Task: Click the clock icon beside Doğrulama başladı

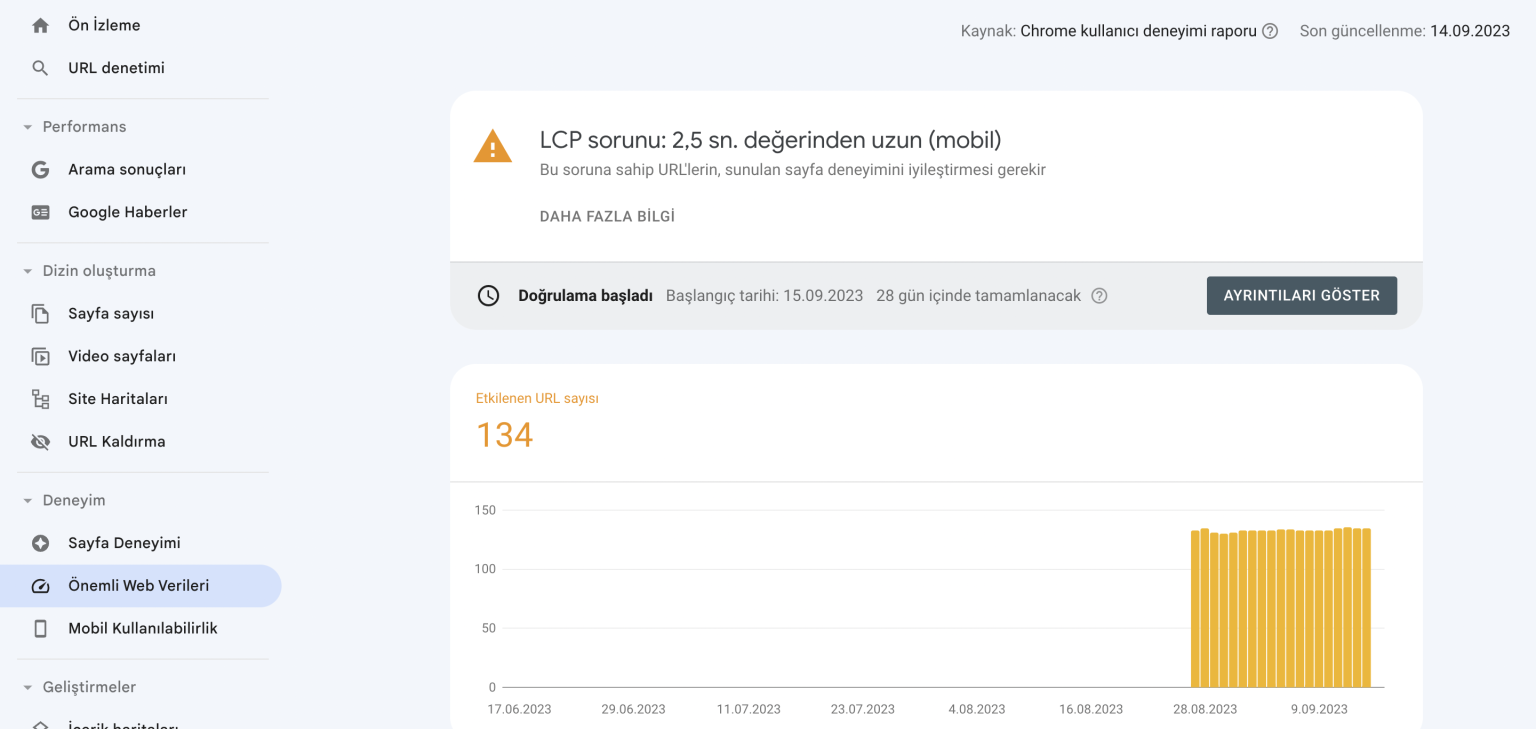Action: pos(488,295)
